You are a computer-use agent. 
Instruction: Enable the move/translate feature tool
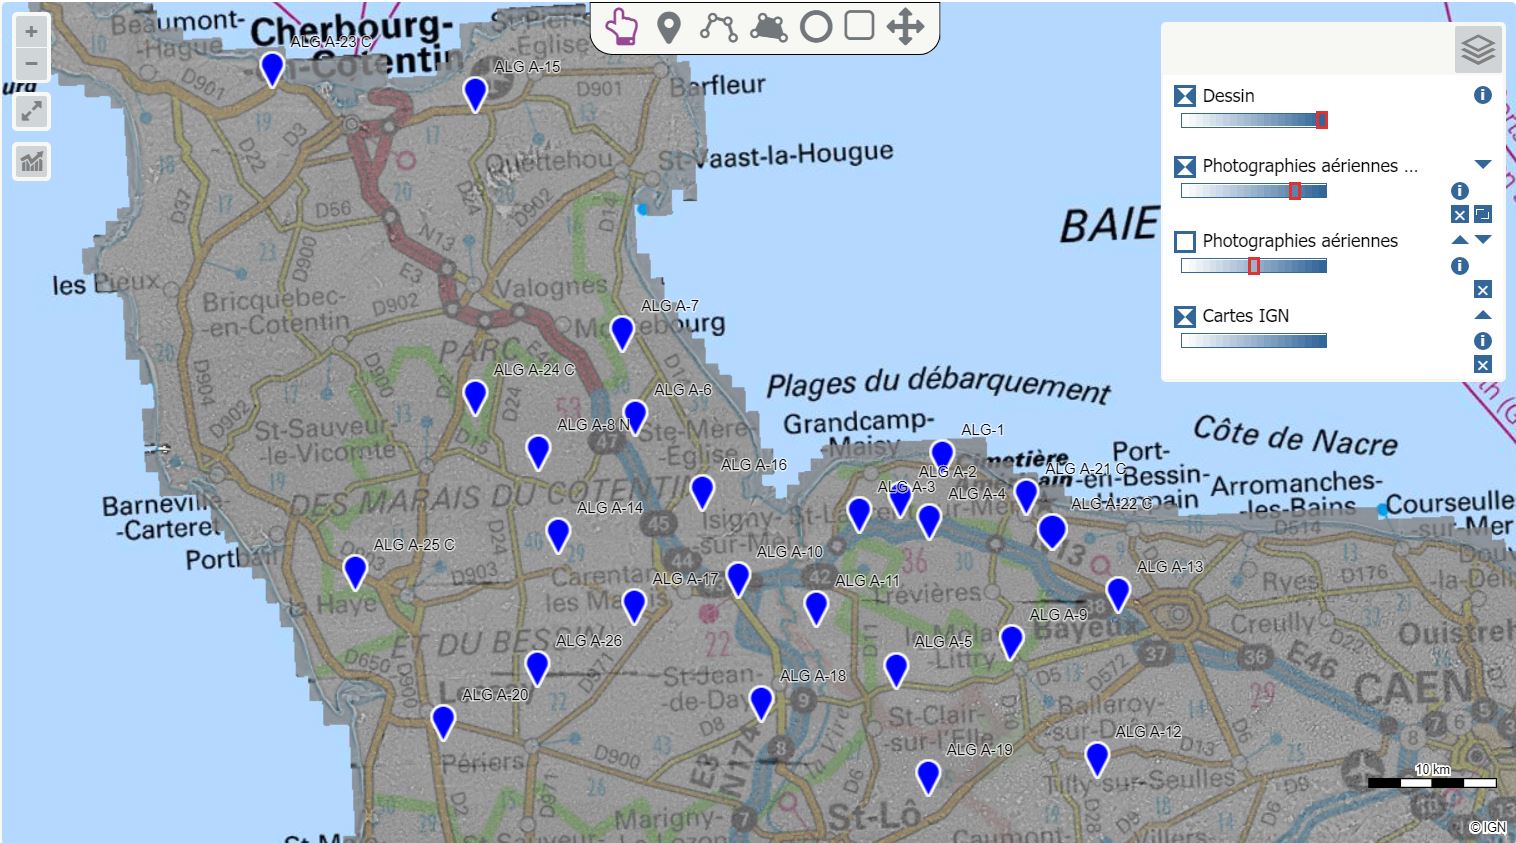pyautogui.click(x=905, y=27)
